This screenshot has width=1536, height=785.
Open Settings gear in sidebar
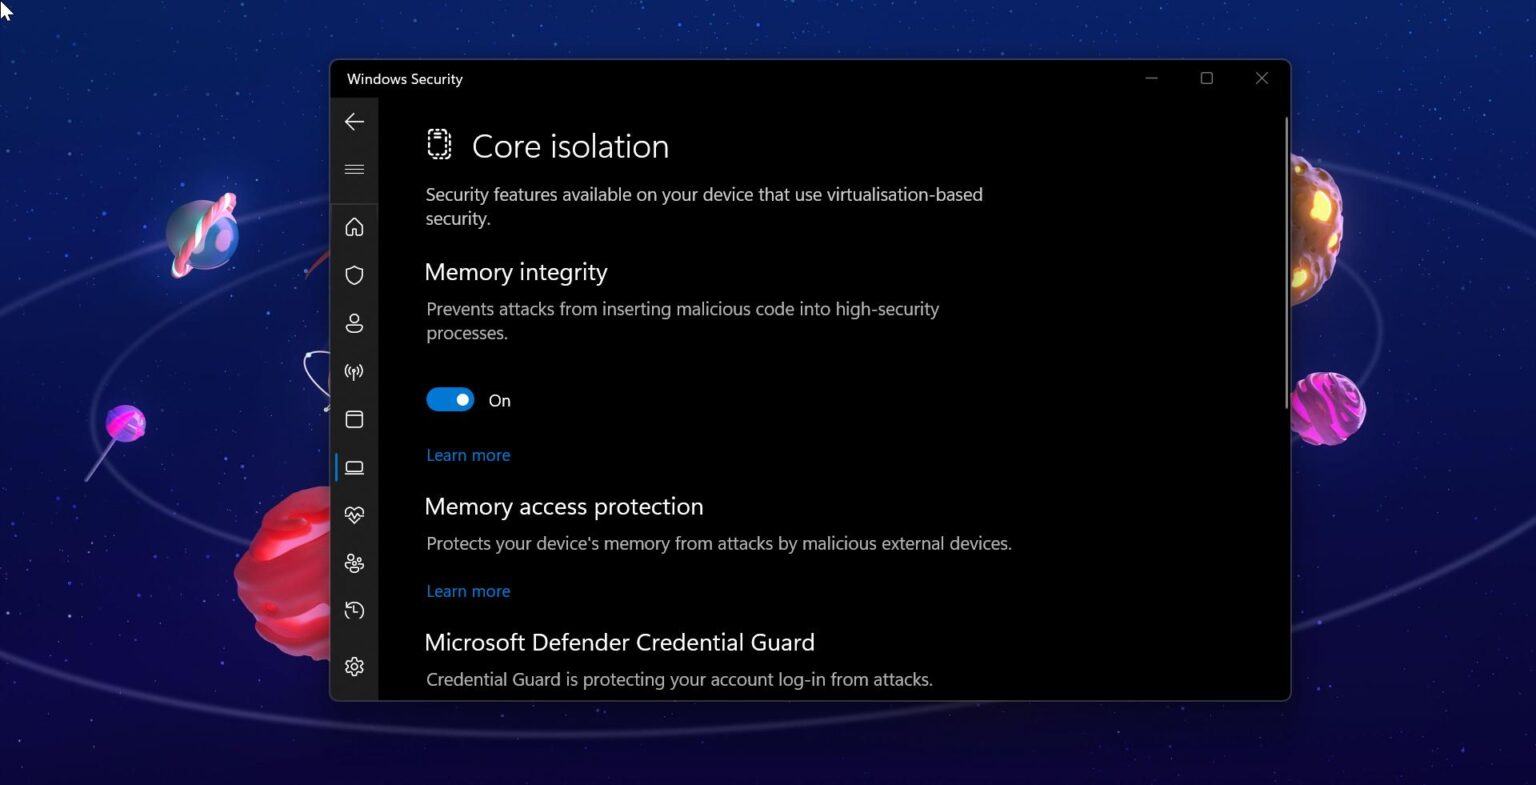click(354, 667)
